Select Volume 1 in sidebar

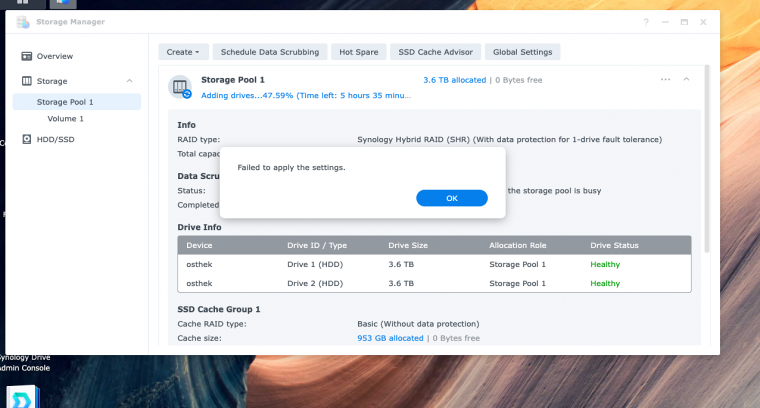(x=65, y=119)
